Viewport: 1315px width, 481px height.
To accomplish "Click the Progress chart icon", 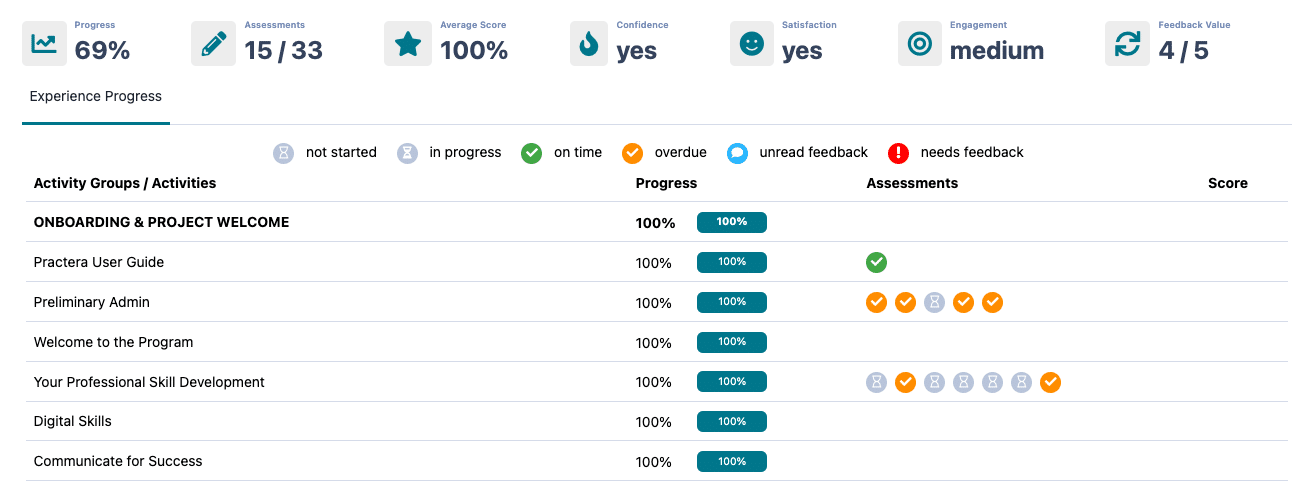I will (44, 43).
